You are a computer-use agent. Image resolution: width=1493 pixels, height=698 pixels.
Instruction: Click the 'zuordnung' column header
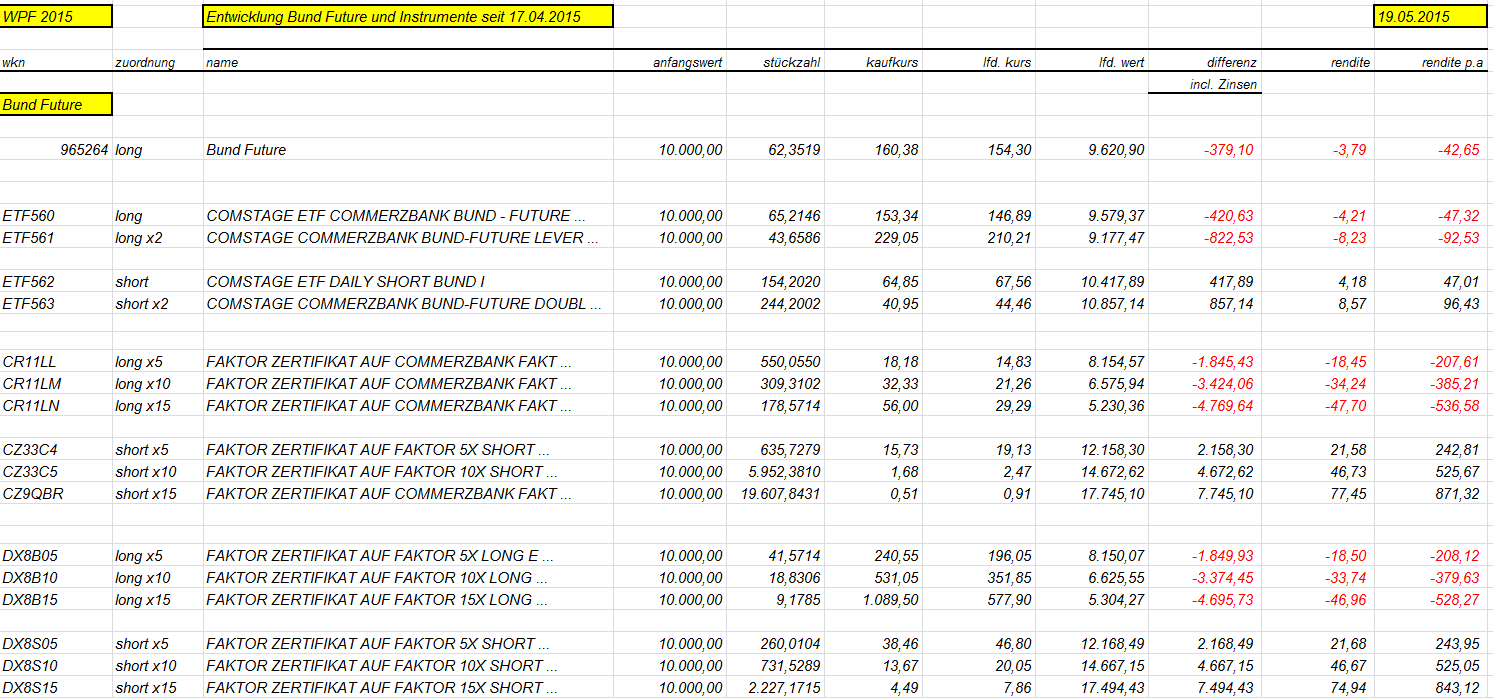(x=145, y=62)
